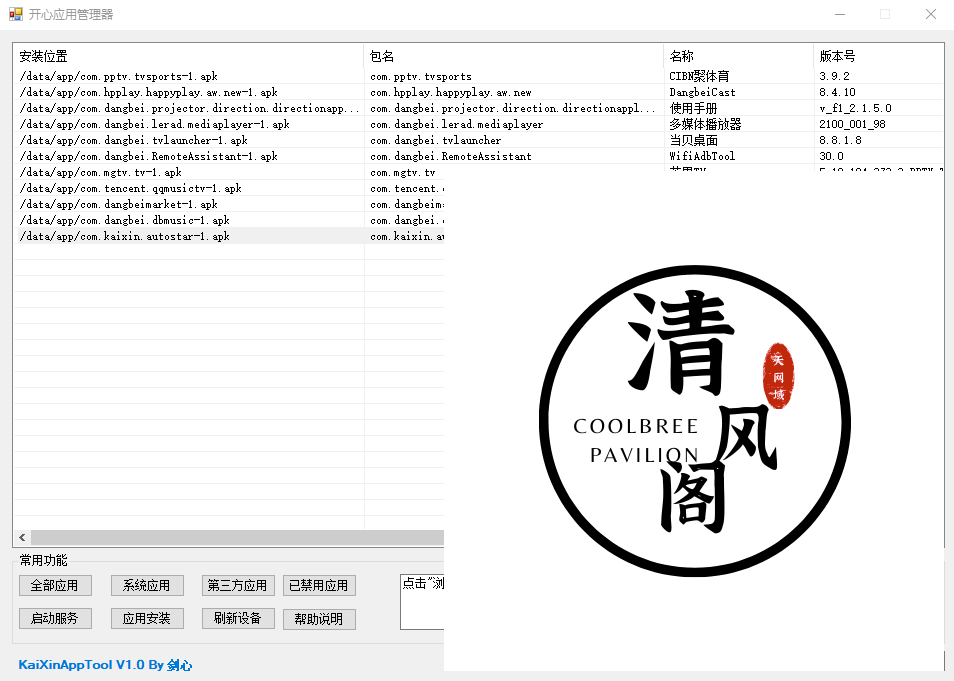Click the 全部应用 button
The height and width of the screenshot is (681, 954).
55,585
